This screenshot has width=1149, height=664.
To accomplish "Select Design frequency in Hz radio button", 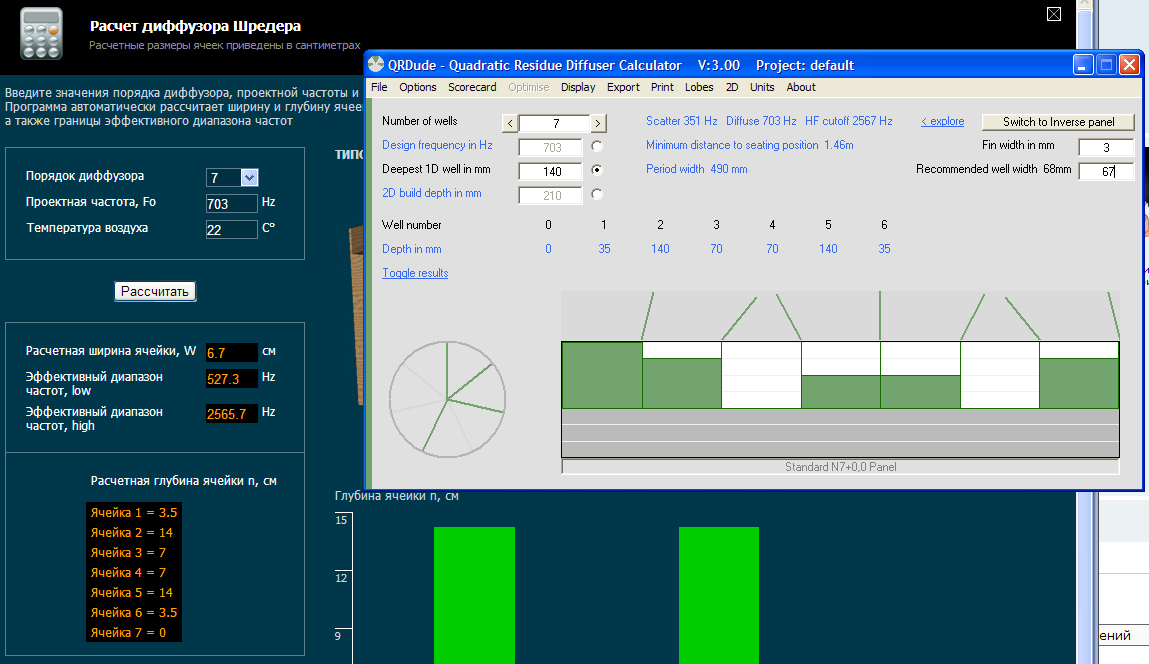I will click(597, 146).
